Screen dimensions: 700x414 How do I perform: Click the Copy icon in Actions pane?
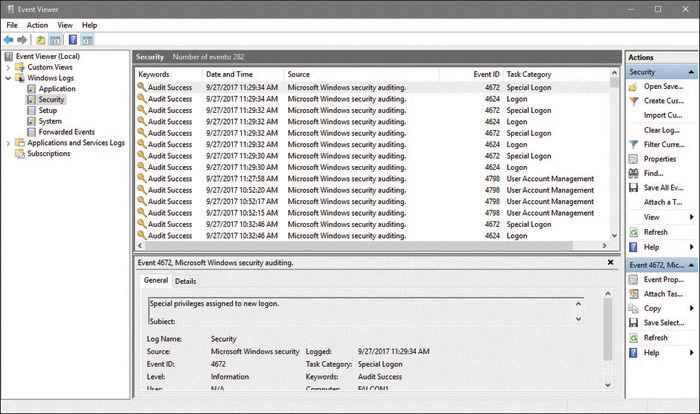[x=633, y=309]
